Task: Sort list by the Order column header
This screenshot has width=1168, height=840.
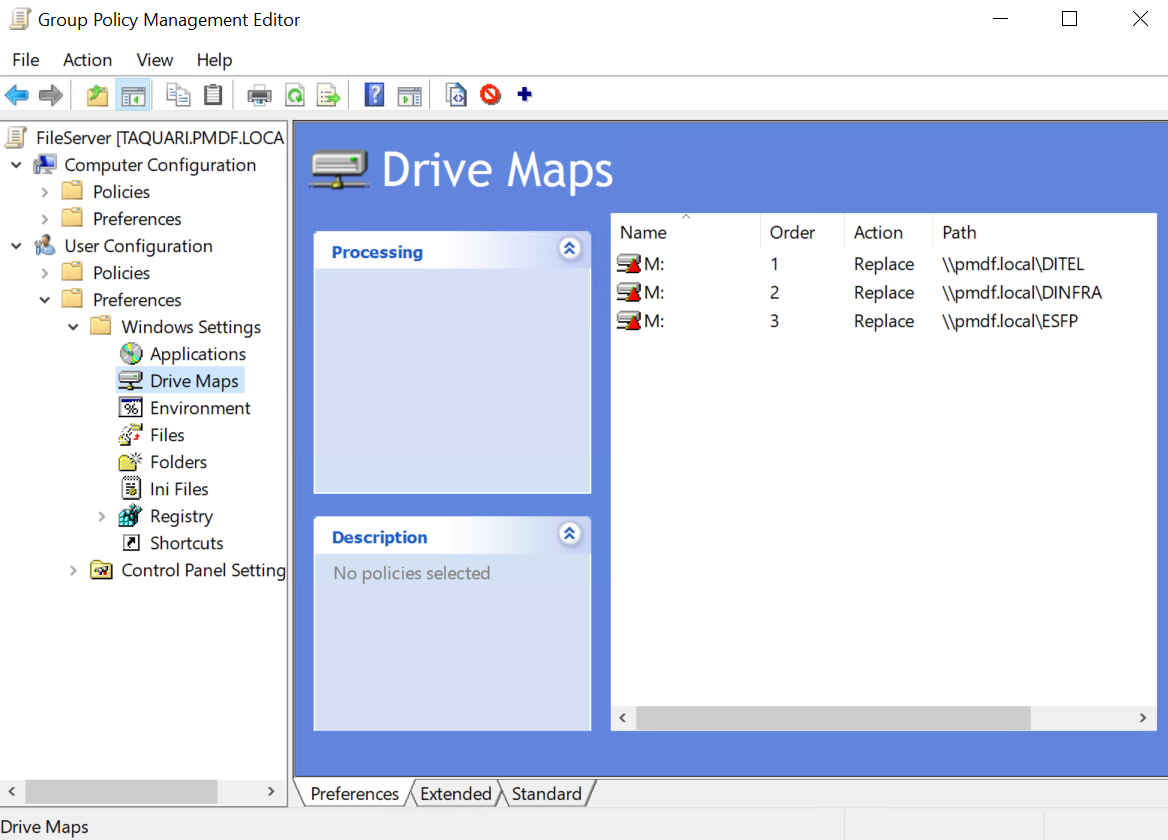Action: (792, 233)
